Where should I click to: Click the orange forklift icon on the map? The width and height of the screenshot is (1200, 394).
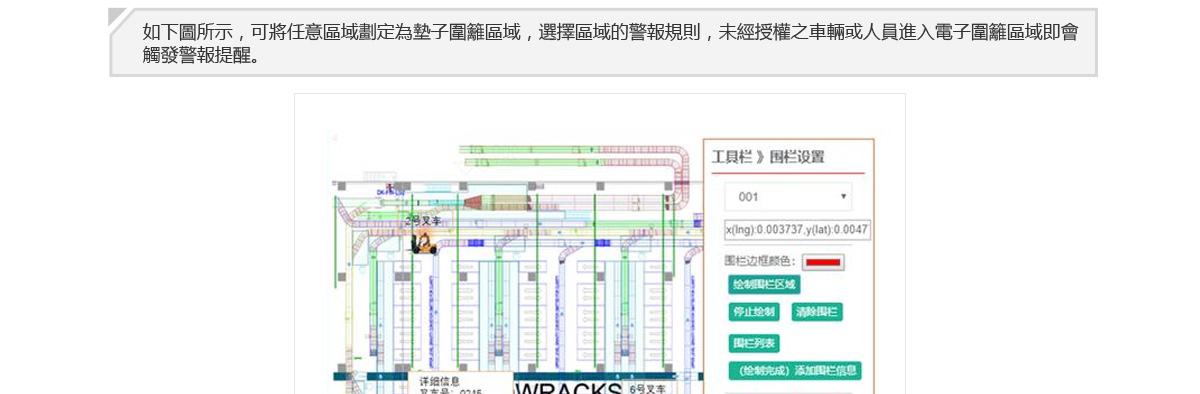click(424, 242)
